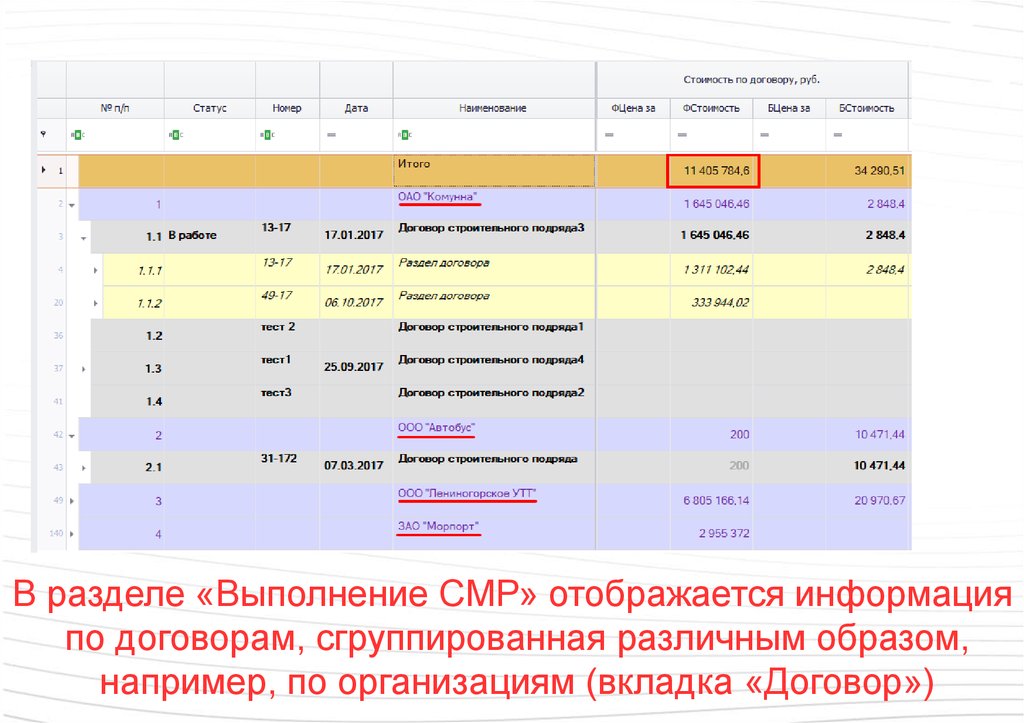Expand section 1.1.1 row

pyautogui.click(x=96, y=271)
